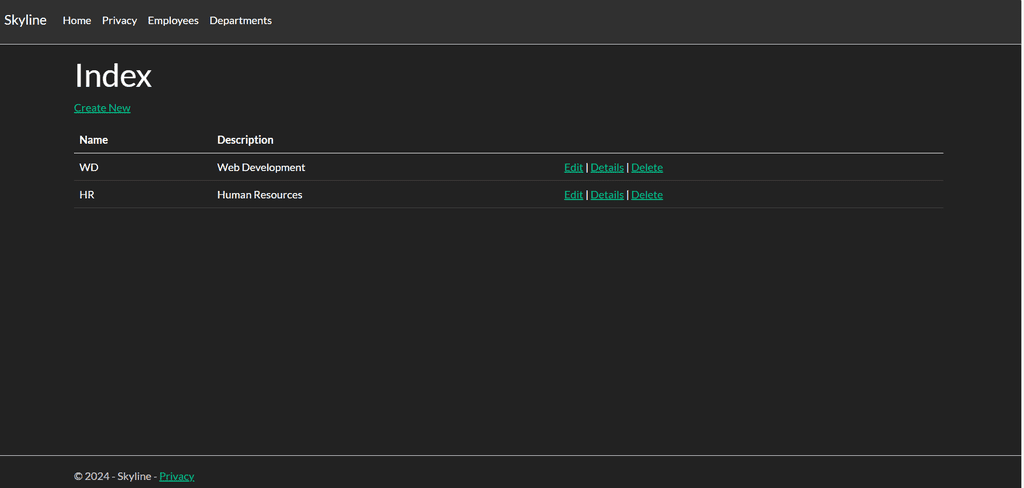Click the Description column header
The image size is (1024, 488).
pyautogui.click(x=245, y=140)
